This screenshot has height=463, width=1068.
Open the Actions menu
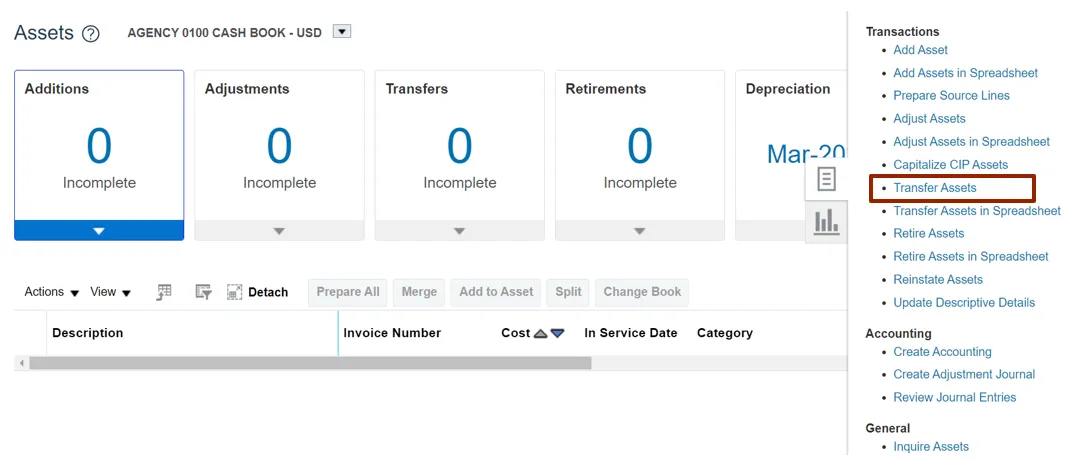tap(51, 292)
